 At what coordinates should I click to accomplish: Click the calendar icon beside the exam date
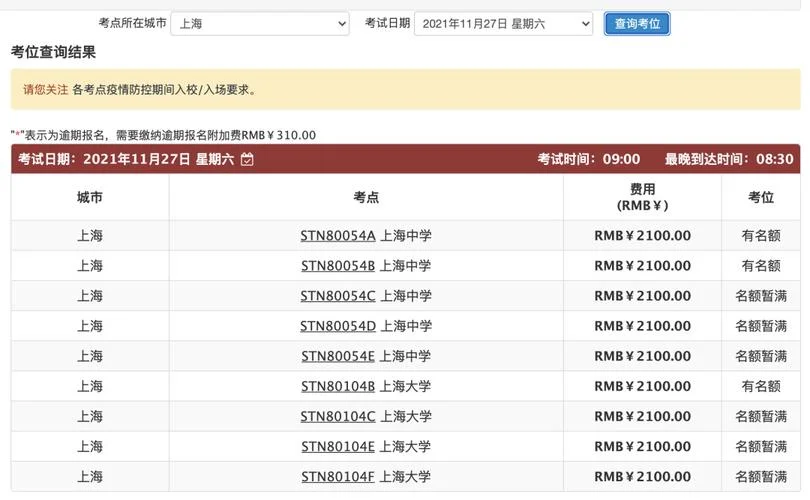tap(247, 159)
